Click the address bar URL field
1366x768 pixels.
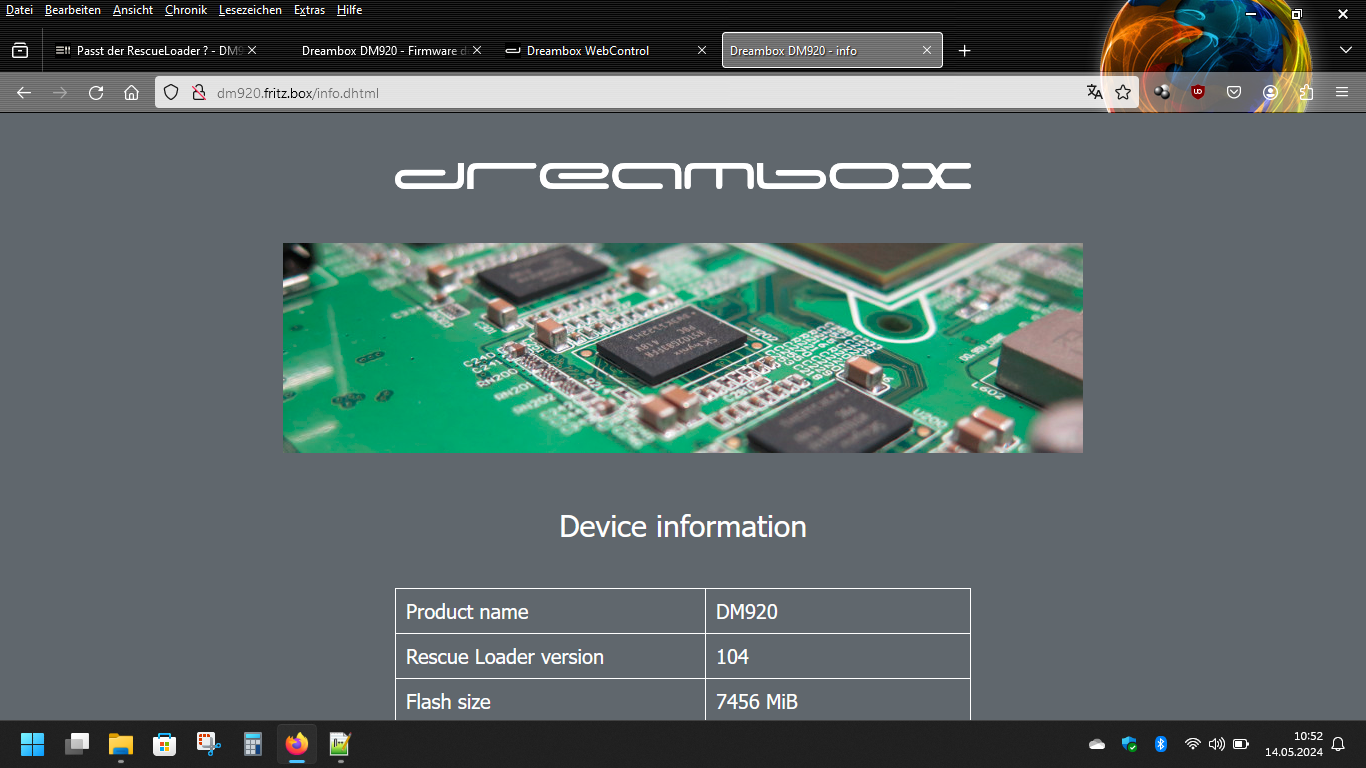click(x=640, y=93)
